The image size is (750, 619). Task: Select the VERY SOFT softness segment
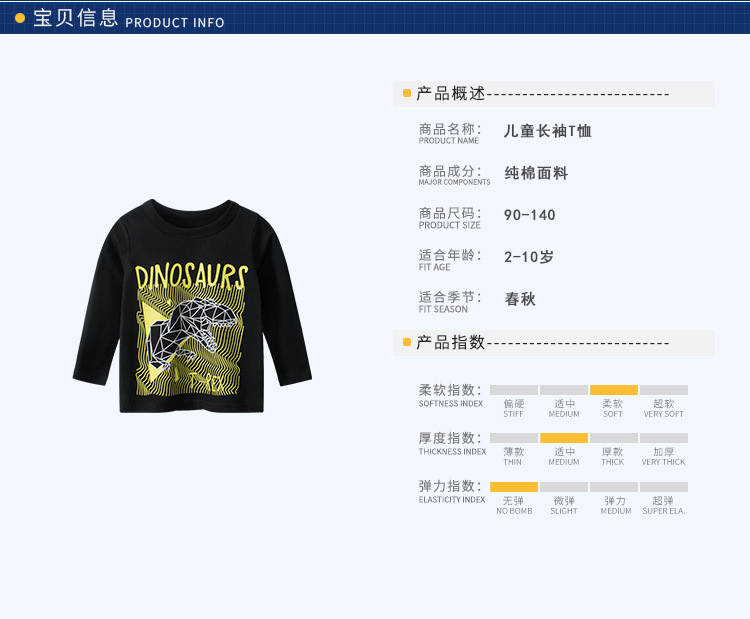[664, 390]
